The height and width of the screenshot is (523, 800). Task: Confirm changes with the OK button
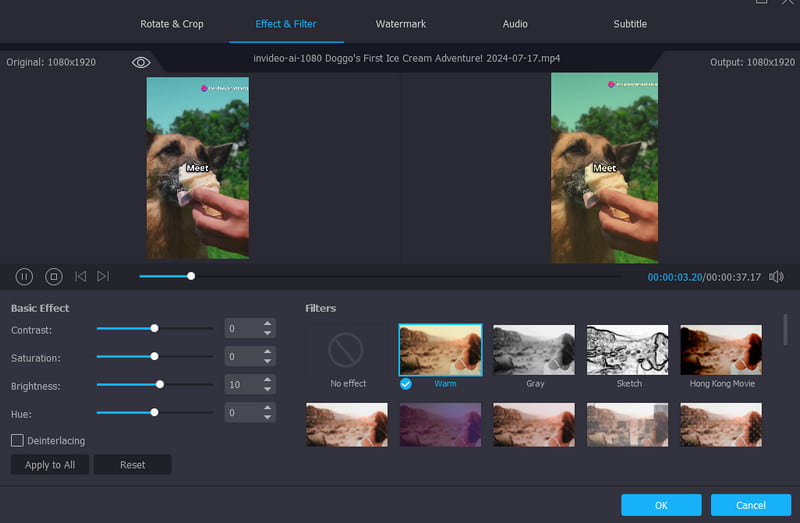[661, 505]
